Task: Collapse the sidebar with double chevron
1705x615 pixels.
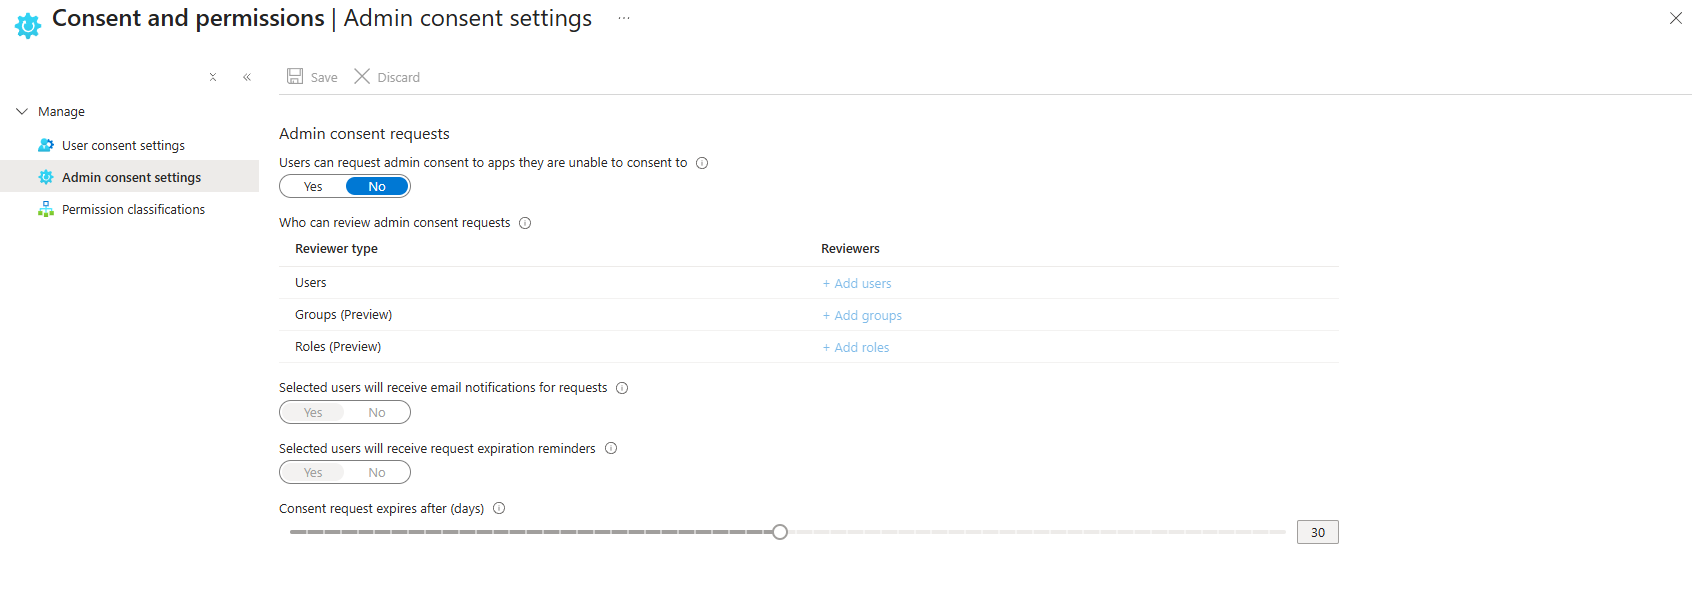Action: [247, 77]
